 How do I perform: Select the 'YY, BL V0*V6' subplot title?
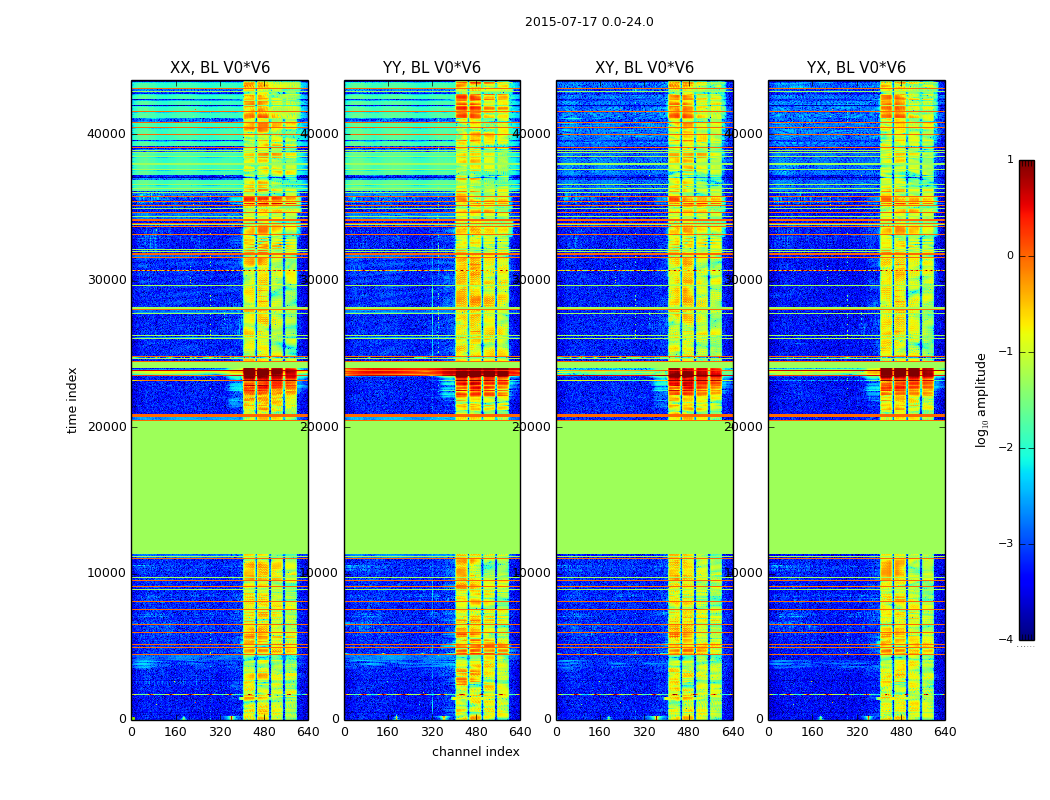(431, 68)
